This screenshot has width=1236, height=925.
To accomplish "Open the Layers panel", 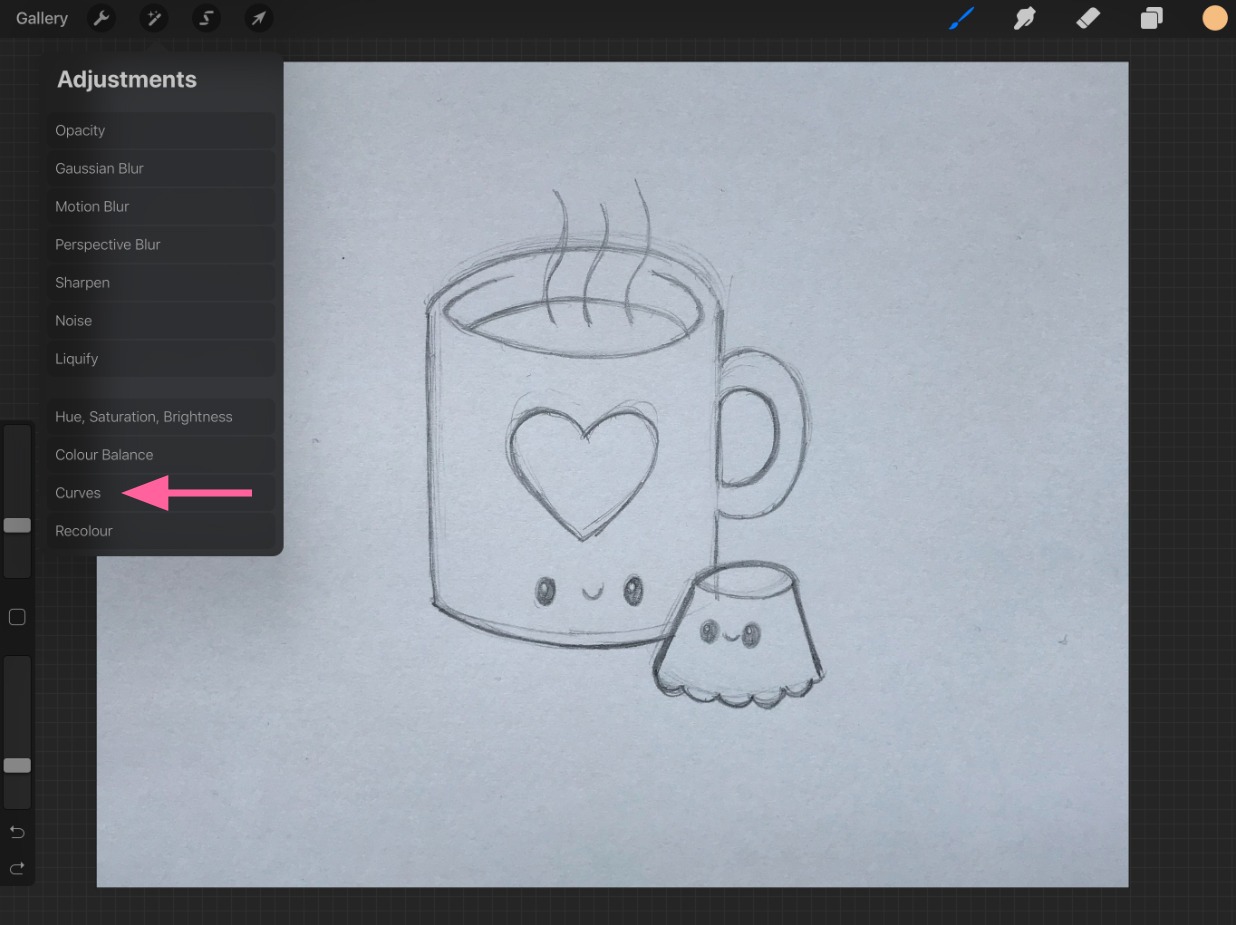I will pyautogui.click(x=1151, y=18).
